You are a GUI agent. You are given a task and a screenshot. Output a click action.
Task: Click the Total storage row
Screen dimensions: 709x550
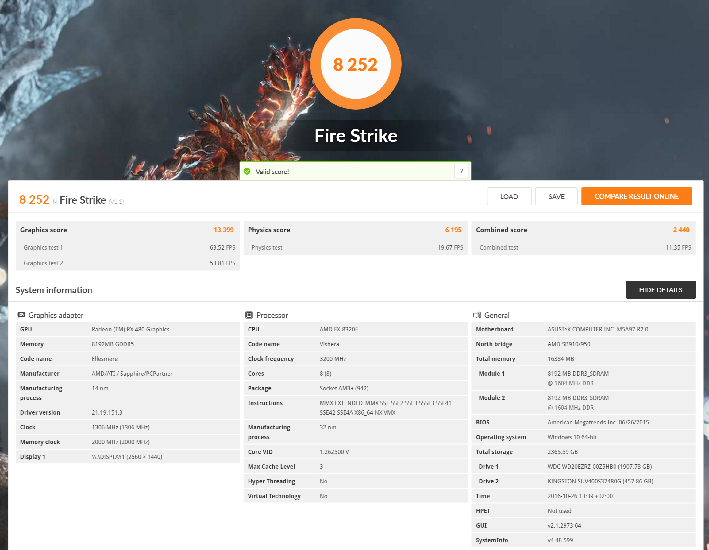(583, 451)
